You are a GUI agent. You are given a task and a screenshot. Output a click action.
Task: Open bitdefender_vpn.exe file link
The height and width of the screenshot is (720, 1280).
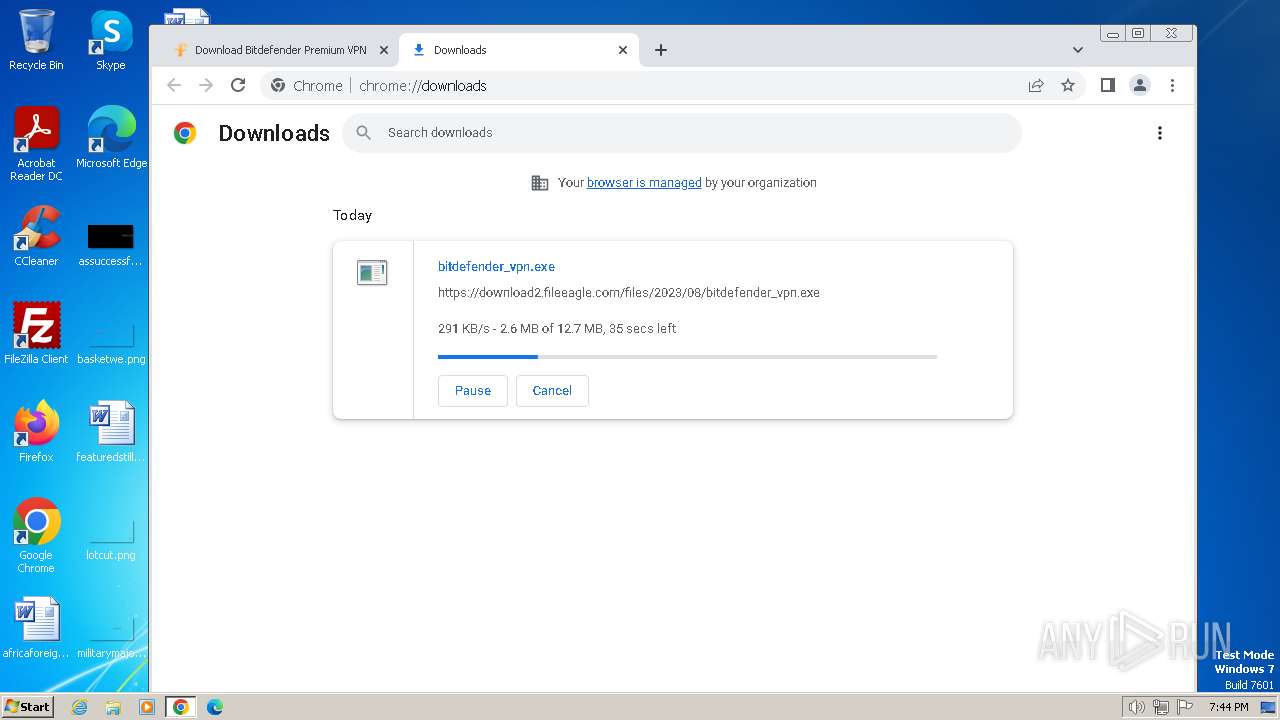pos(496,267)
